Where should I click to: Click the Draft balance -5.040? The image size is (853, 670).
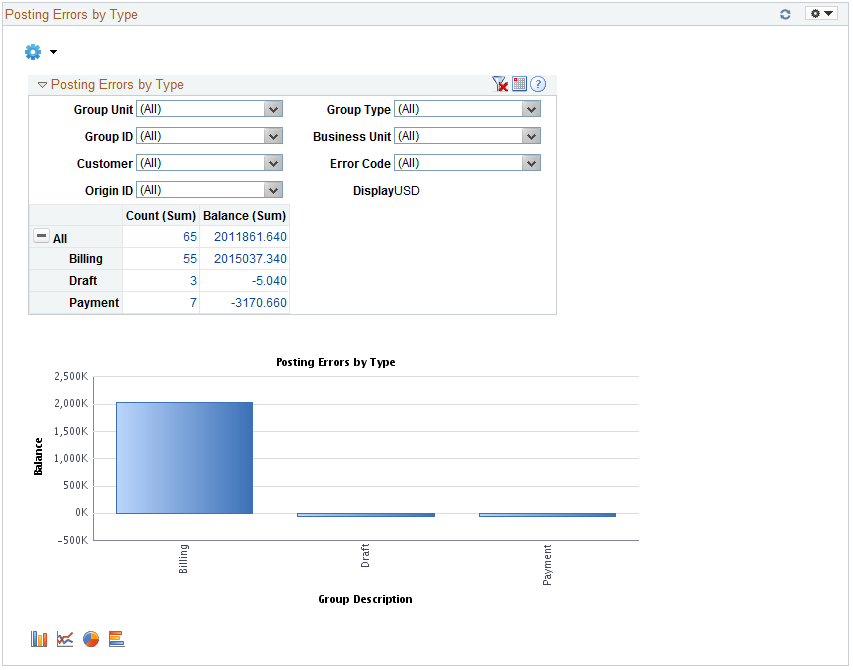coord(269,281)
